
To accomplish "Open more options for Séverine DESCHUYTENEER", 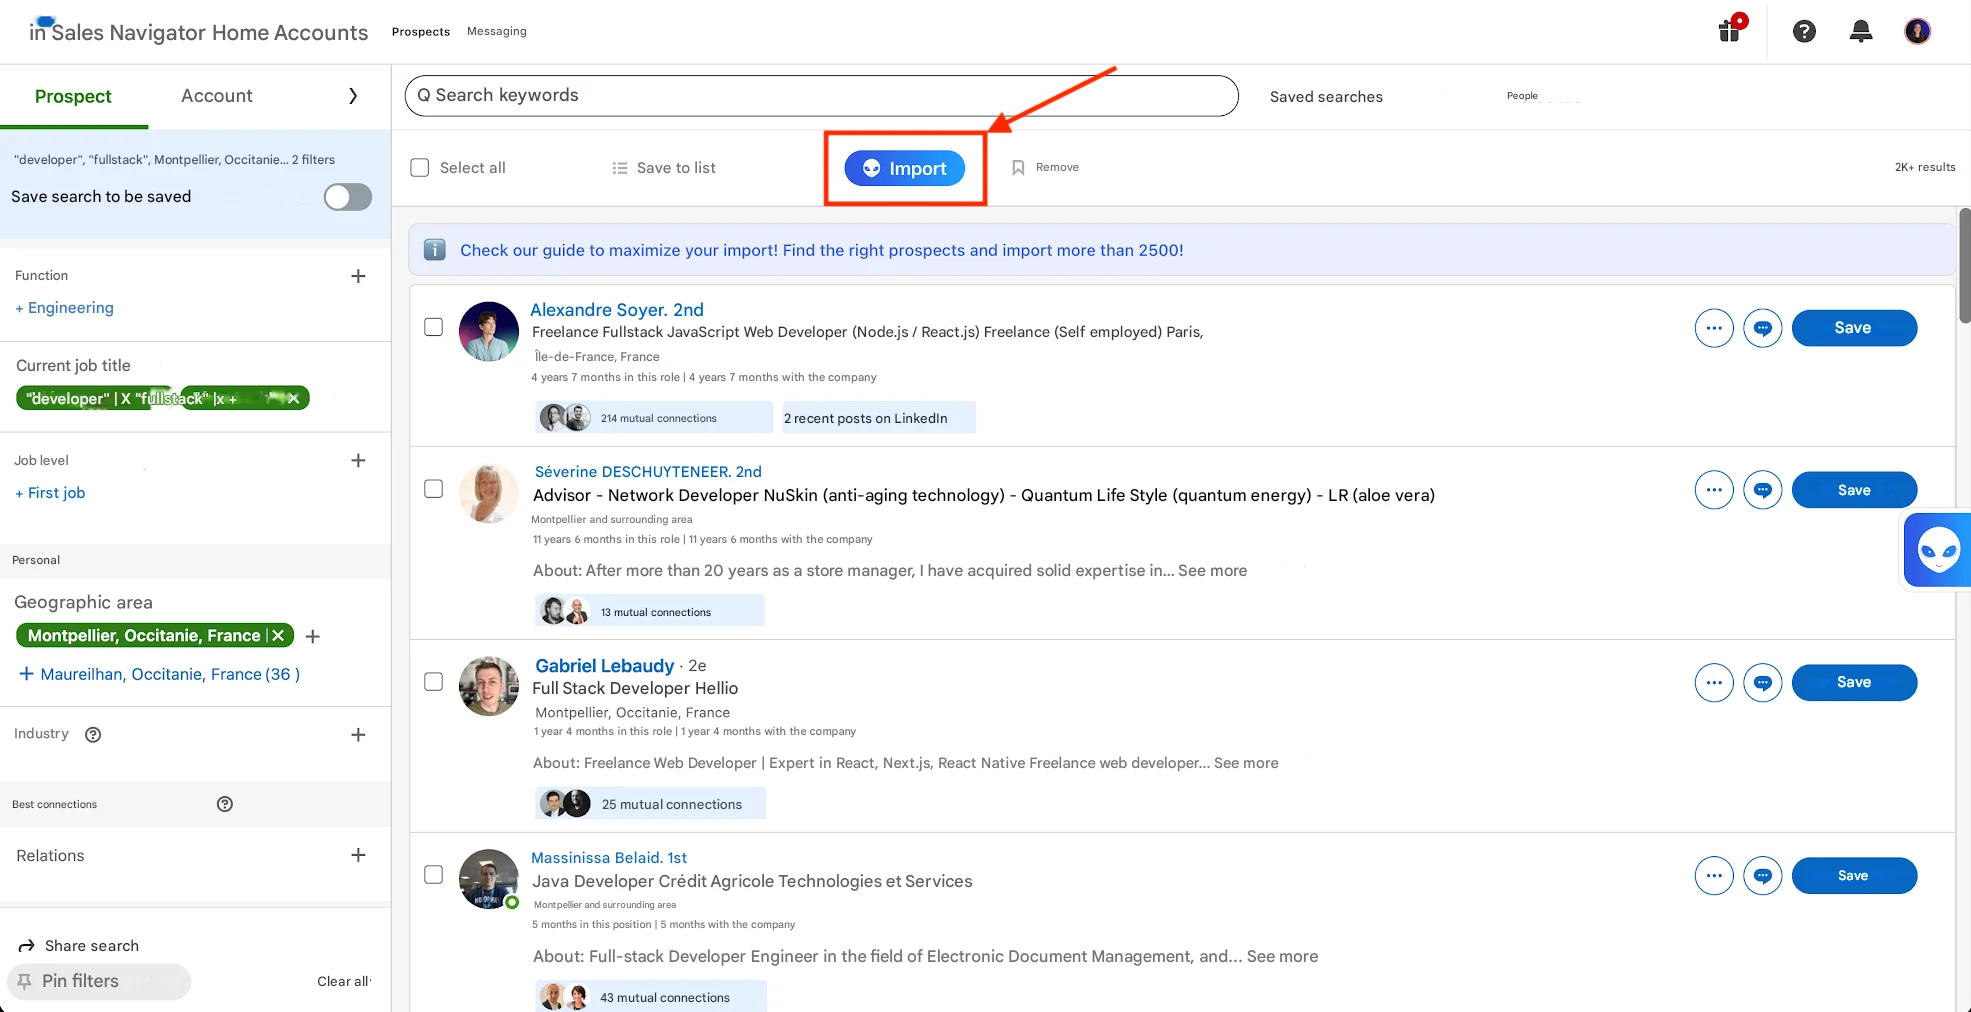I will (x=1714, y=490).
